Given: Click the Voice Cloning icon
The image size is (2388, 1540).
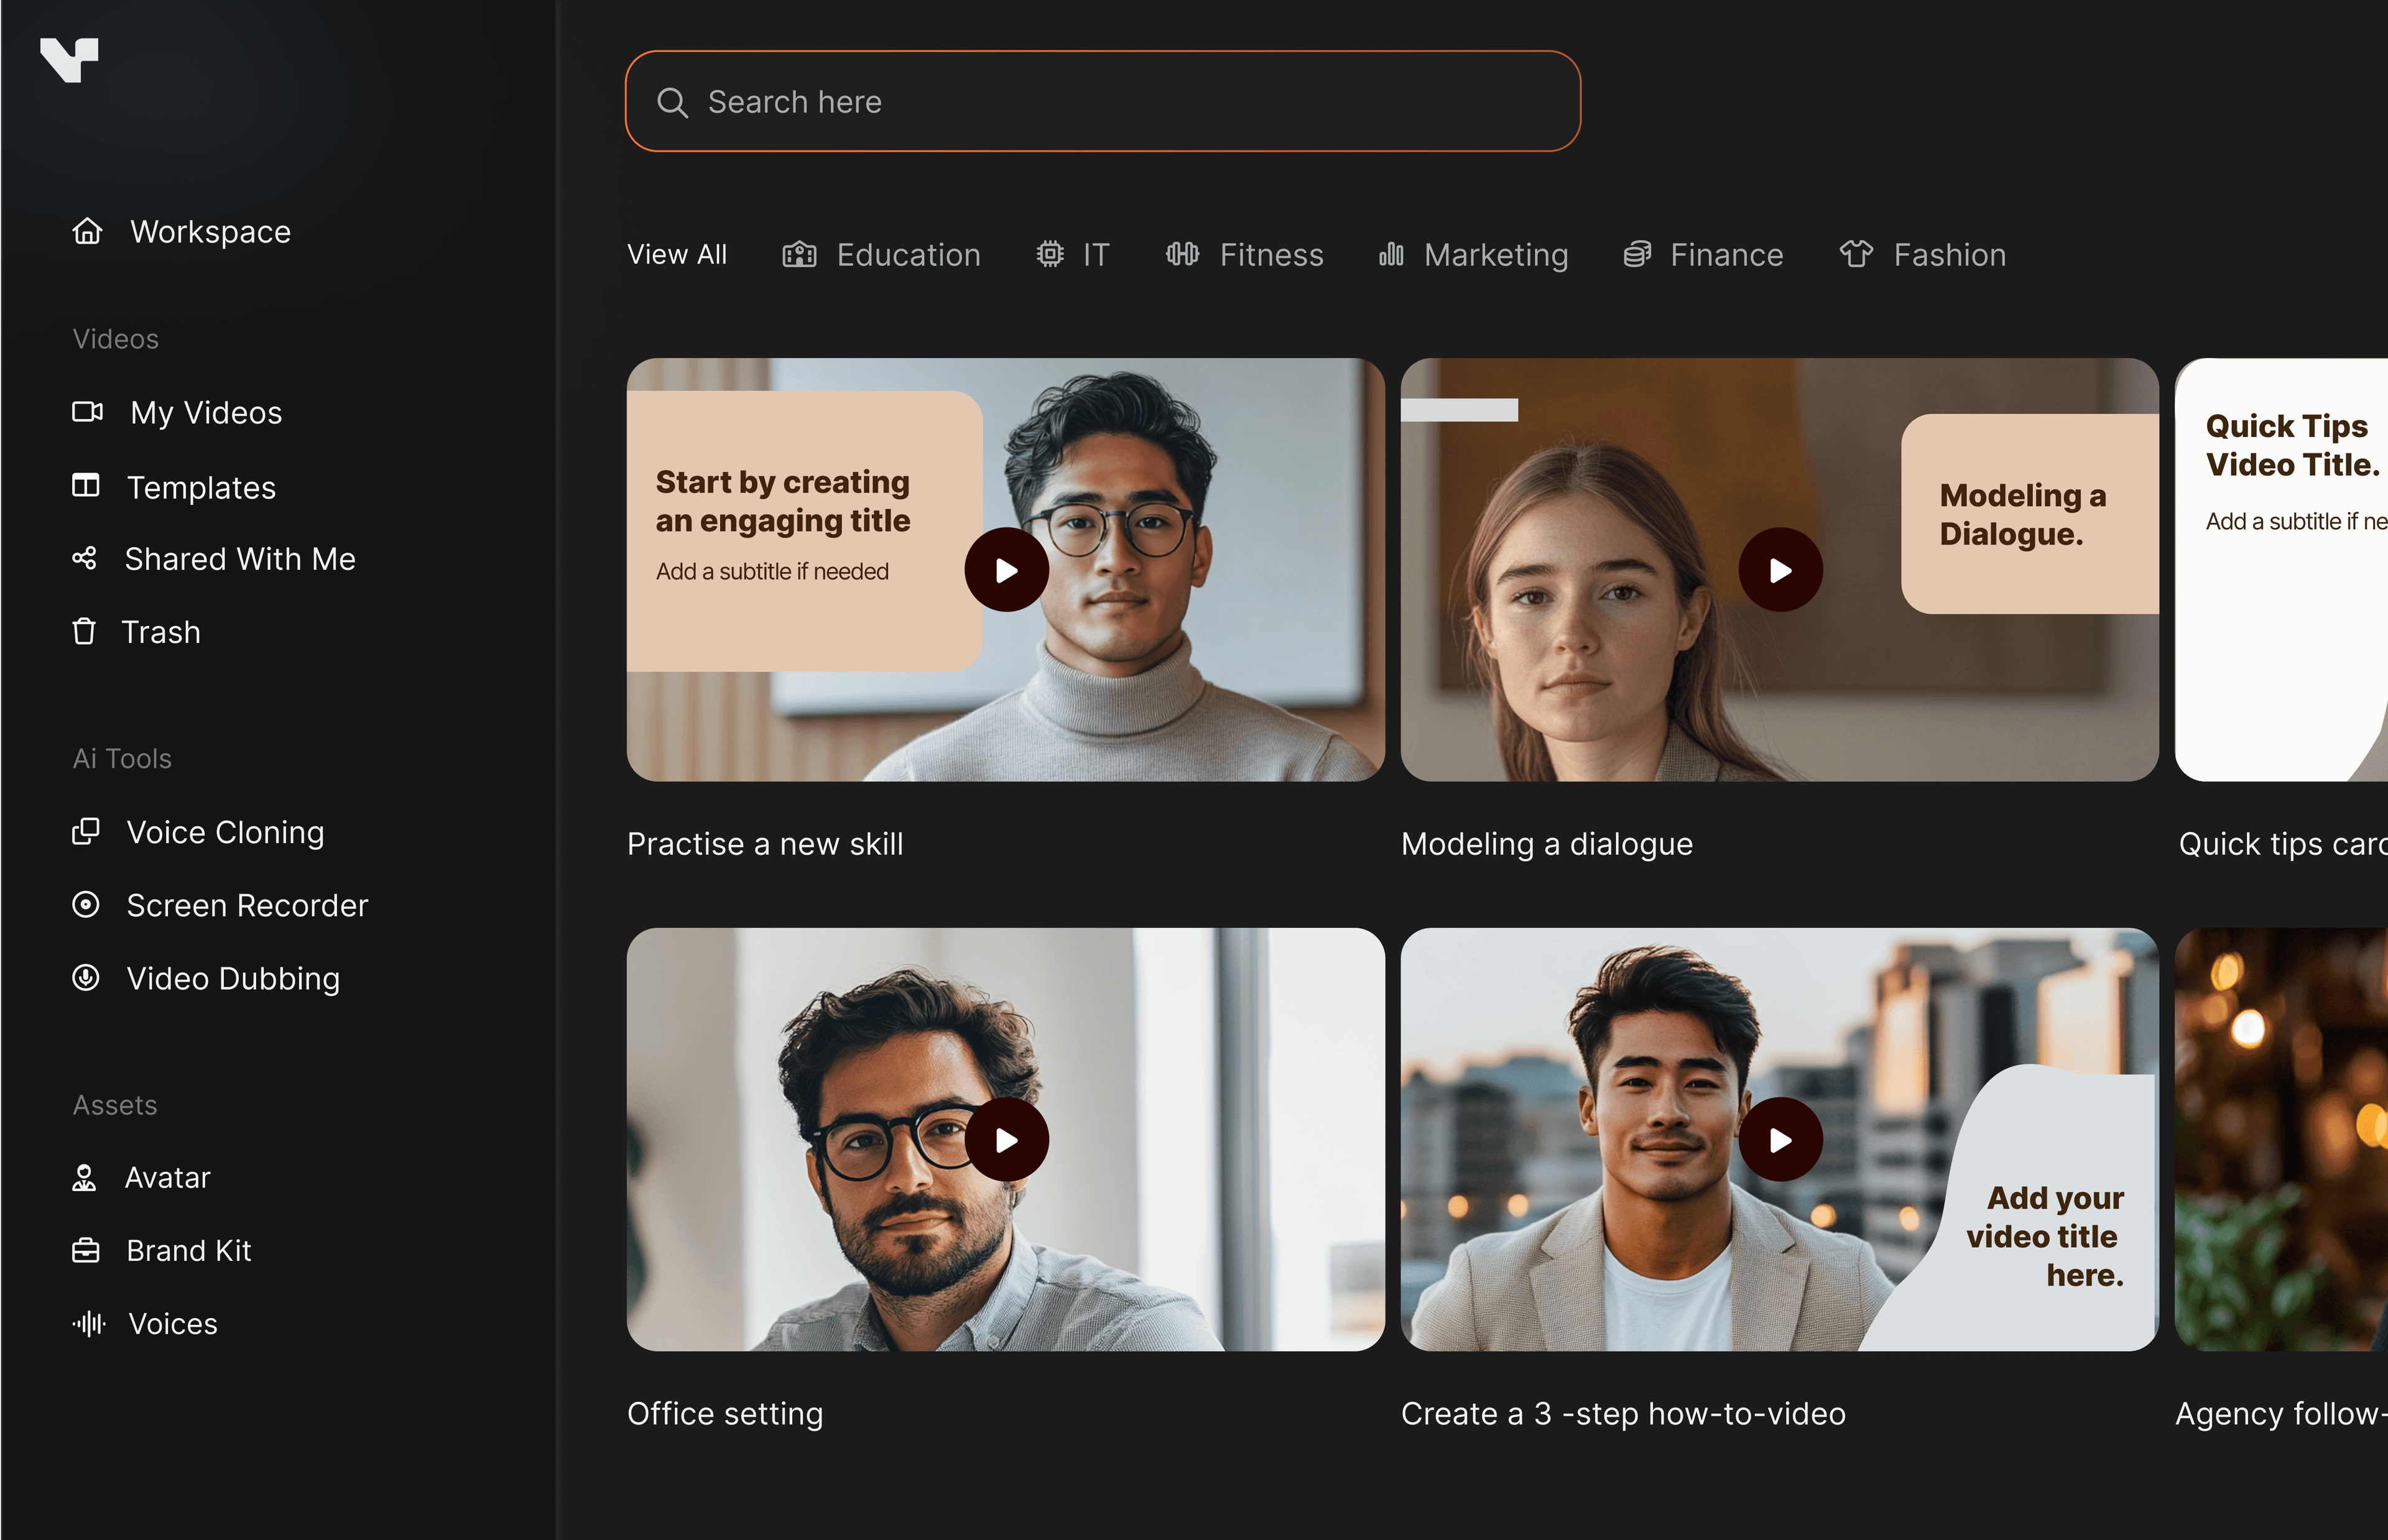Looking at the screenshot, I should pos(86,832).
